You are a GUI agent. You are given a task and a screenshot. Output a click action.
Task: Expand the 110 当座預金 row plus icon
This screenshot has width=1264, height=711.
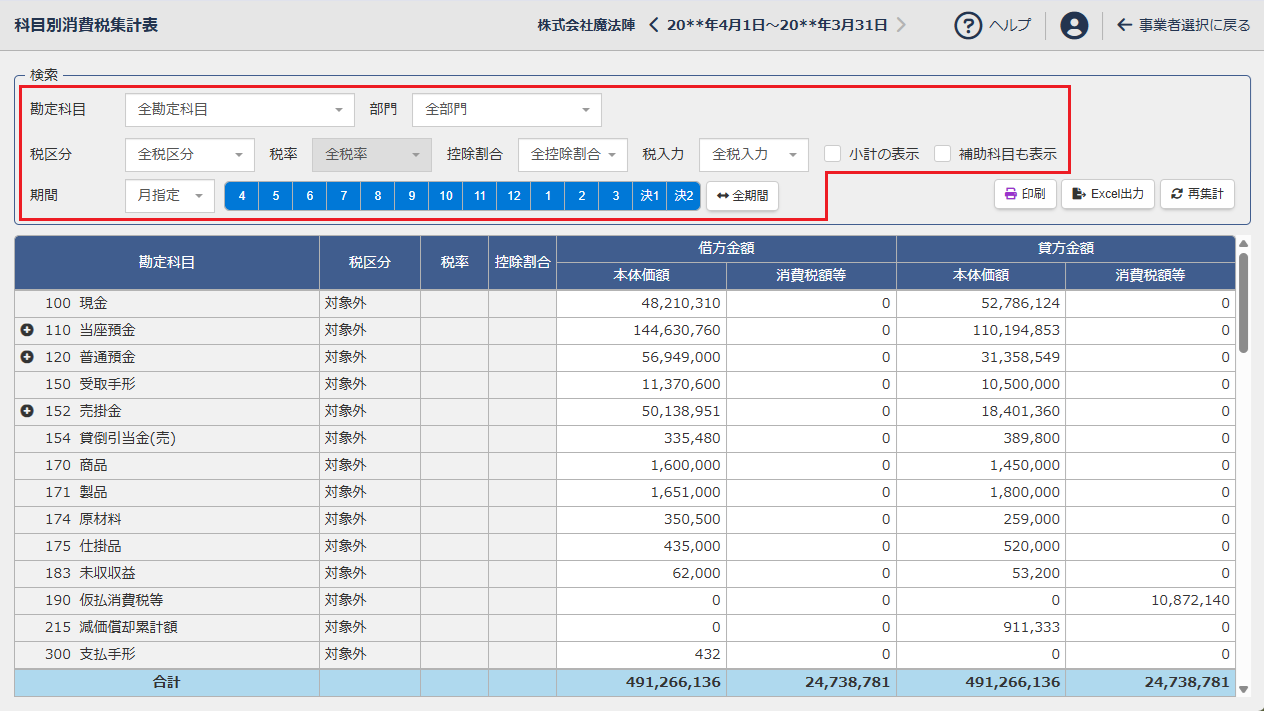coord(27,330)
